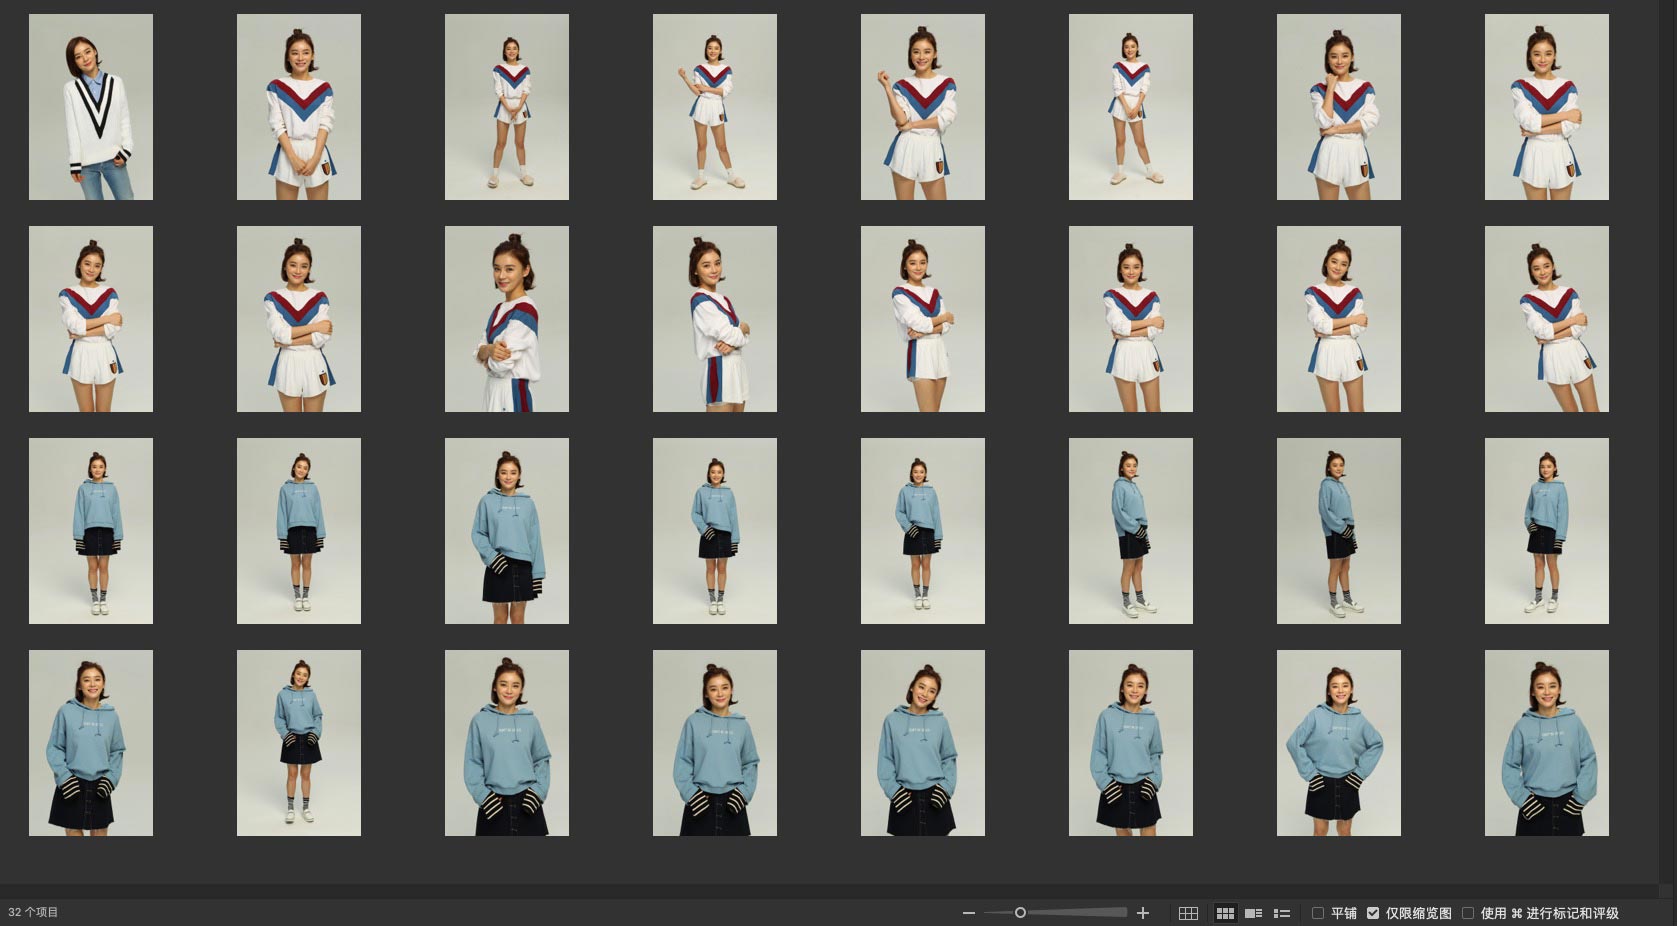
Task: Select the first striped-sweater photo in the top row
Action: click(x=299, y=107)
